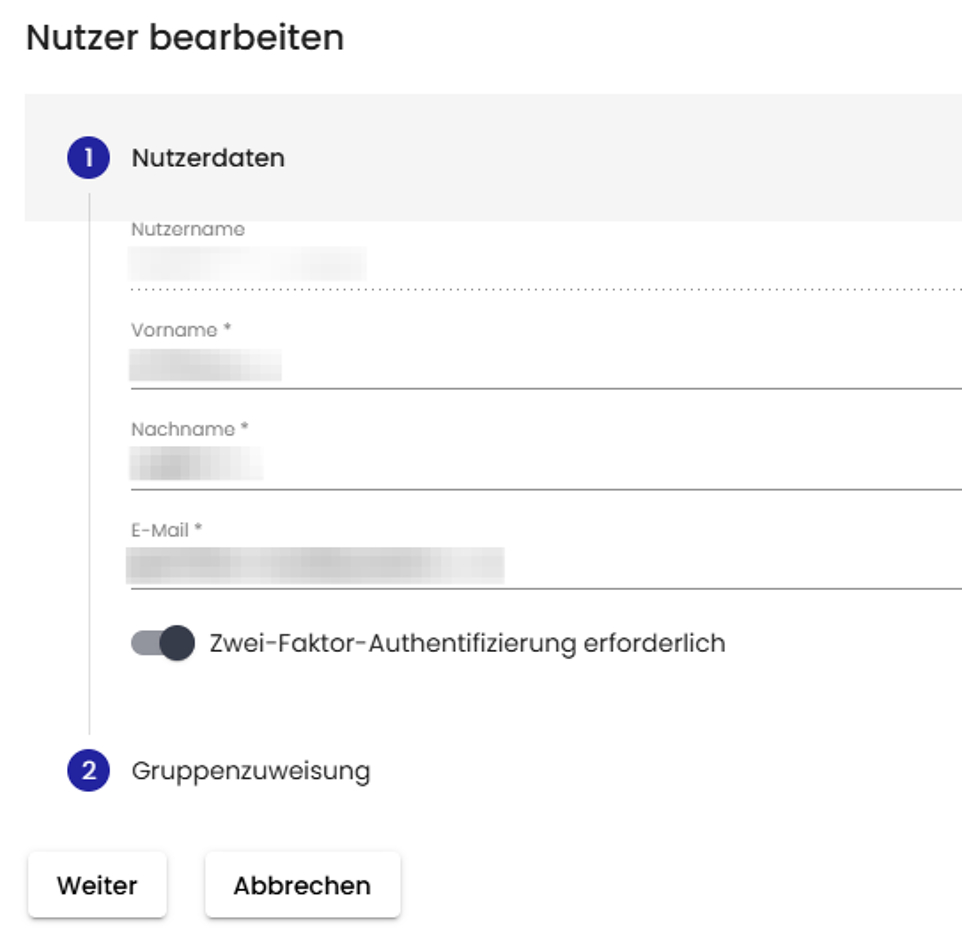Expand the Gruppenzuweisung step
Viewport: 962px width, 951px height.
coord(250,771)
